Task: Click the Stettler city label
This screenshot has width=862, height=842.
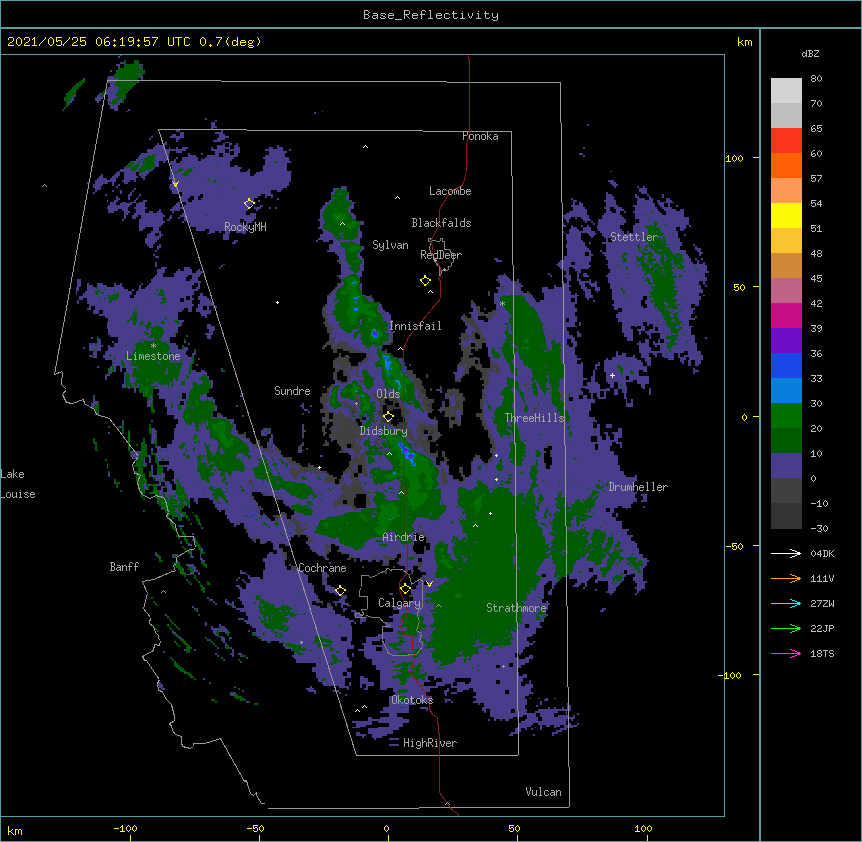Action: click(x=634, y=237)
